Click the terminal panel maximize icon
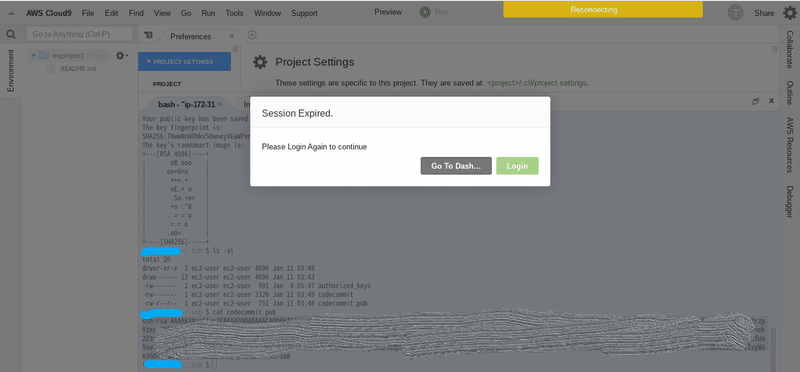The width and height of the screenshot is (800, 372). (x=756, y=101)
